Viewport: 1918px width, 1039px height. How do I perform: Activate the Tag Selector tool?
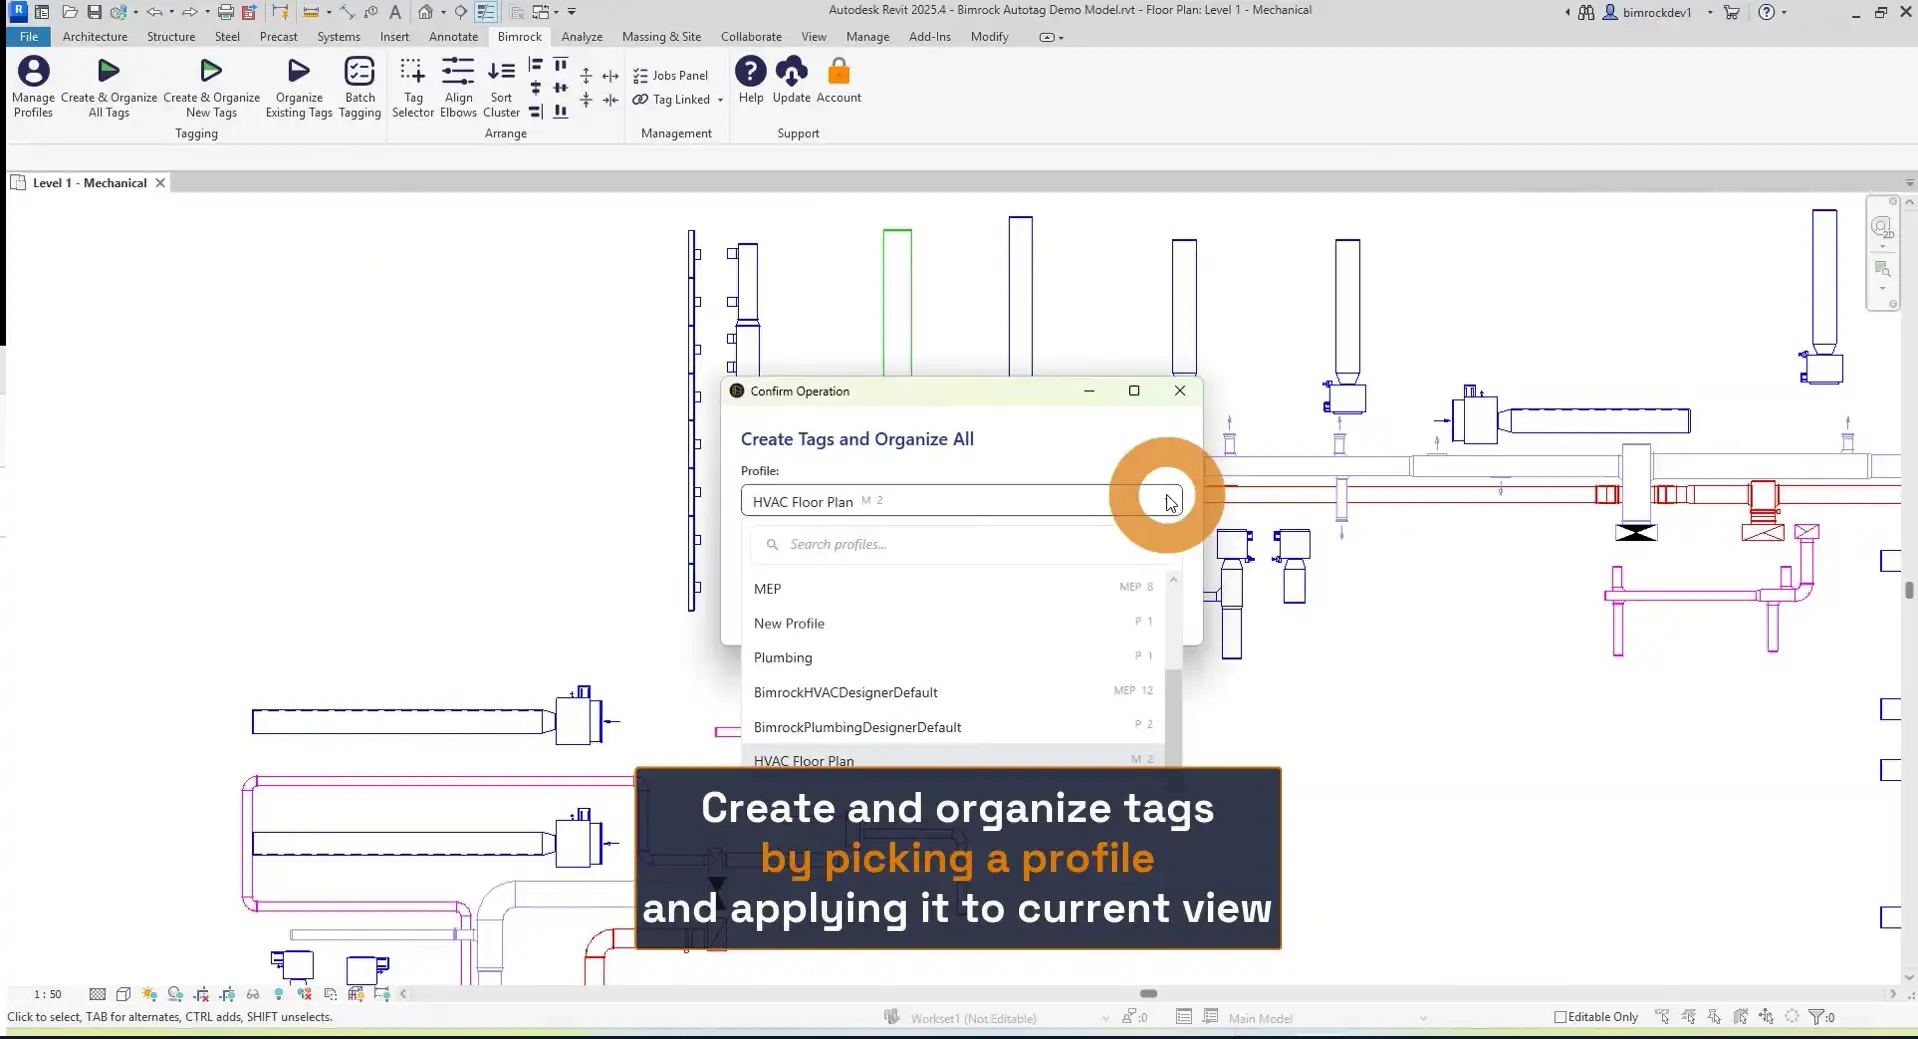coord(412,88)
